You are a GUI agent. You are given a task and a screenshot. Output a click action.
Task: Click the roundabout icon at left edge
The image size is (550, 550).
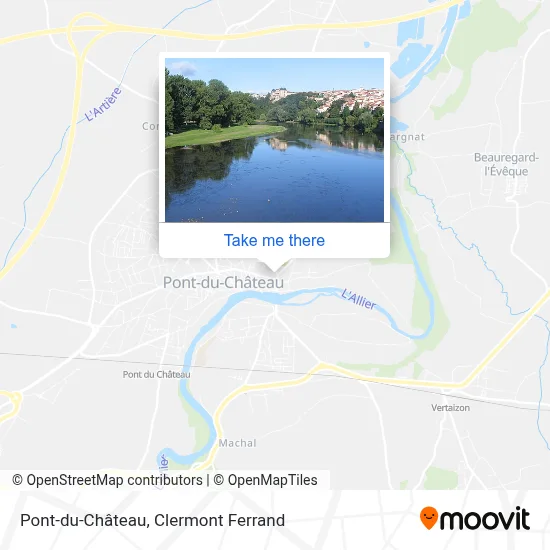[x=10, y=401]
